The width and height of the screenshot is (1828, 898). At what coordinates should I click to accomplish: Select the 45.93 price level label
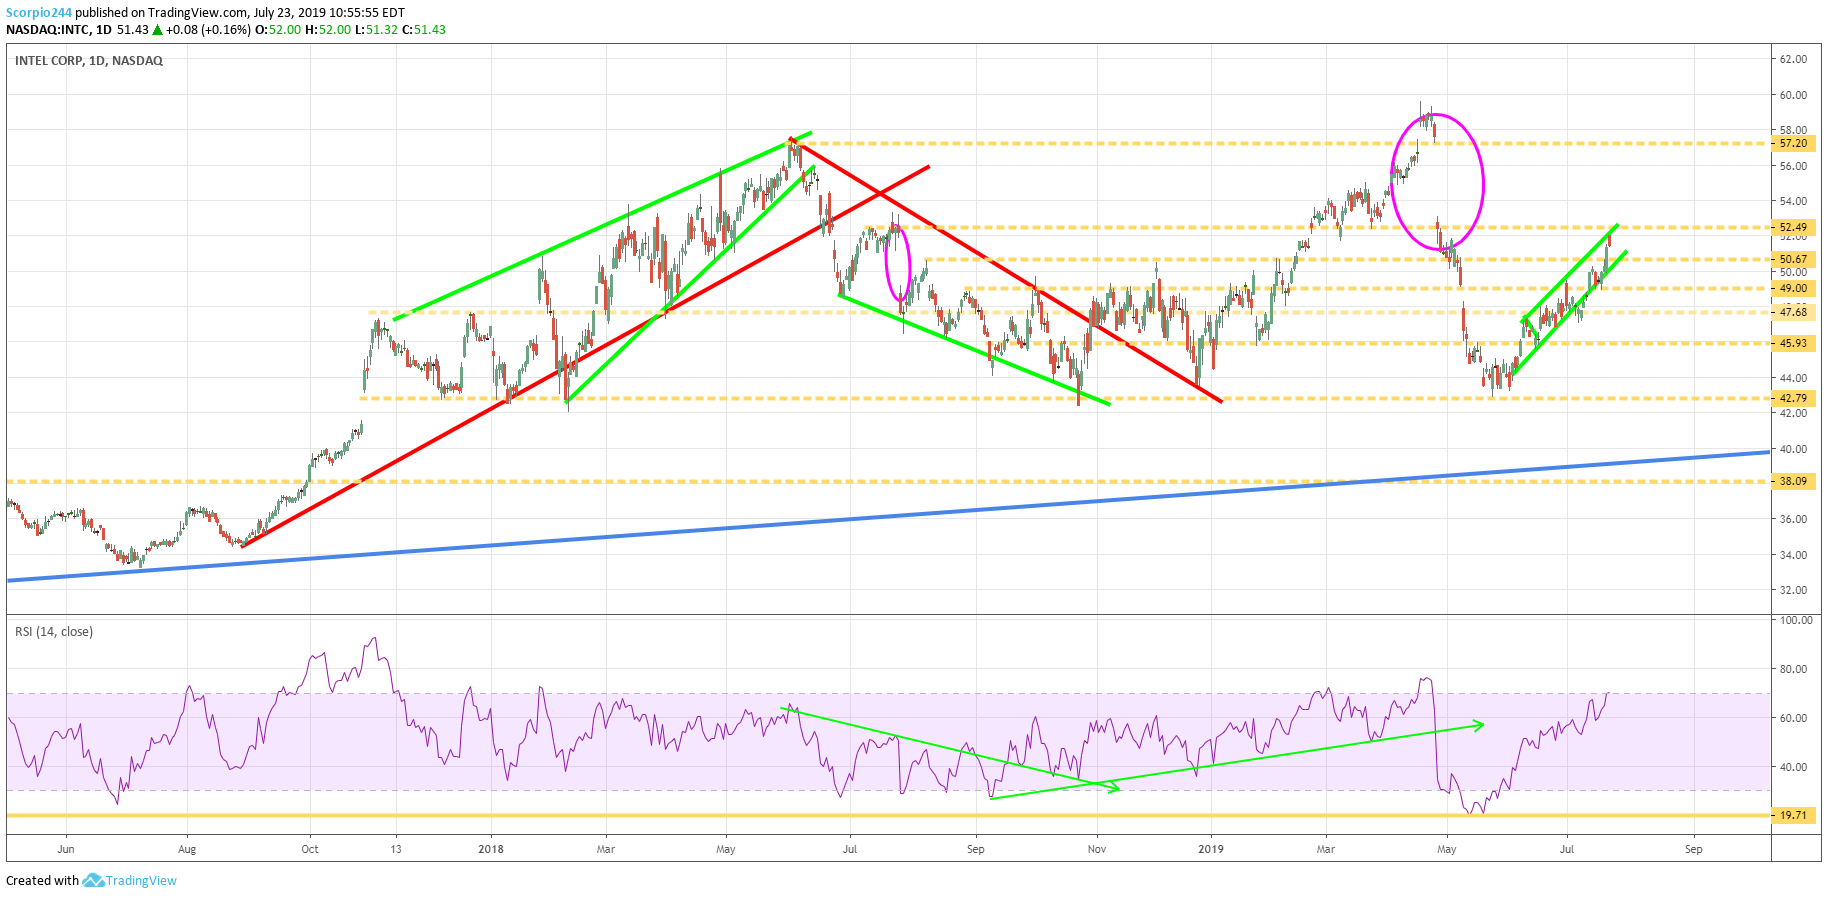click(1794, 343)
